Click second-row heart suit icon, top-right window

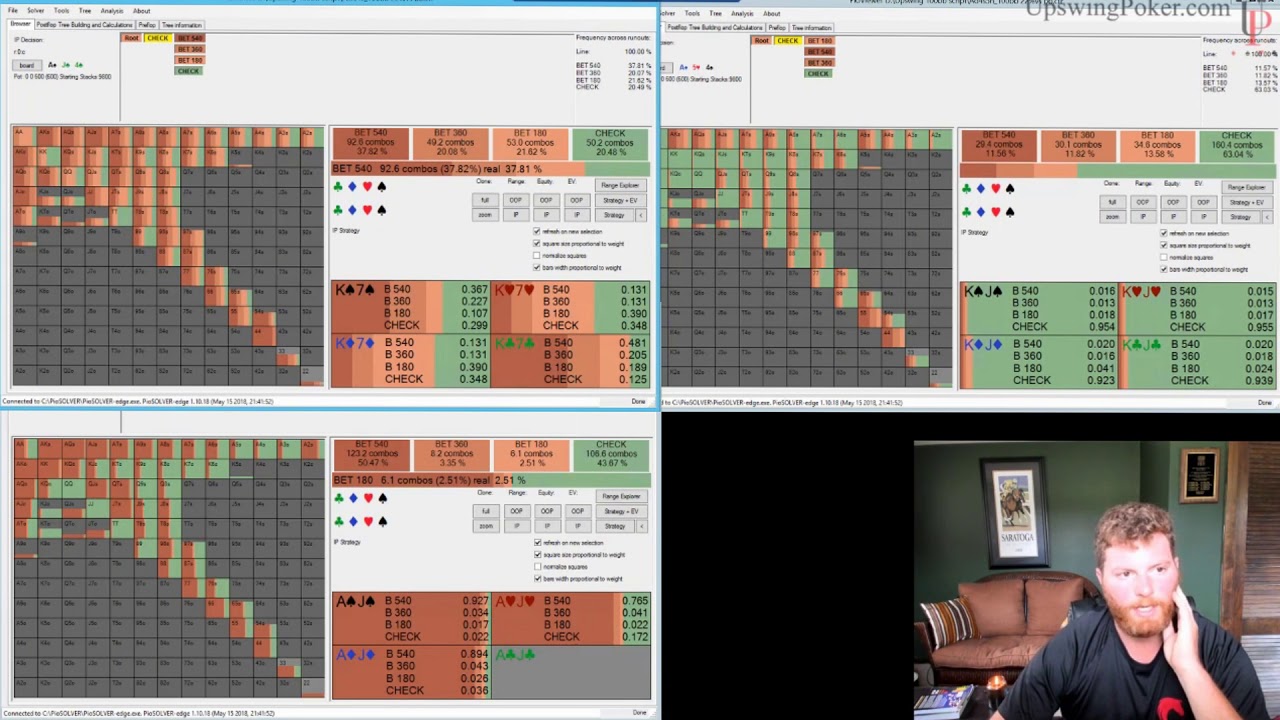point(996,212)
